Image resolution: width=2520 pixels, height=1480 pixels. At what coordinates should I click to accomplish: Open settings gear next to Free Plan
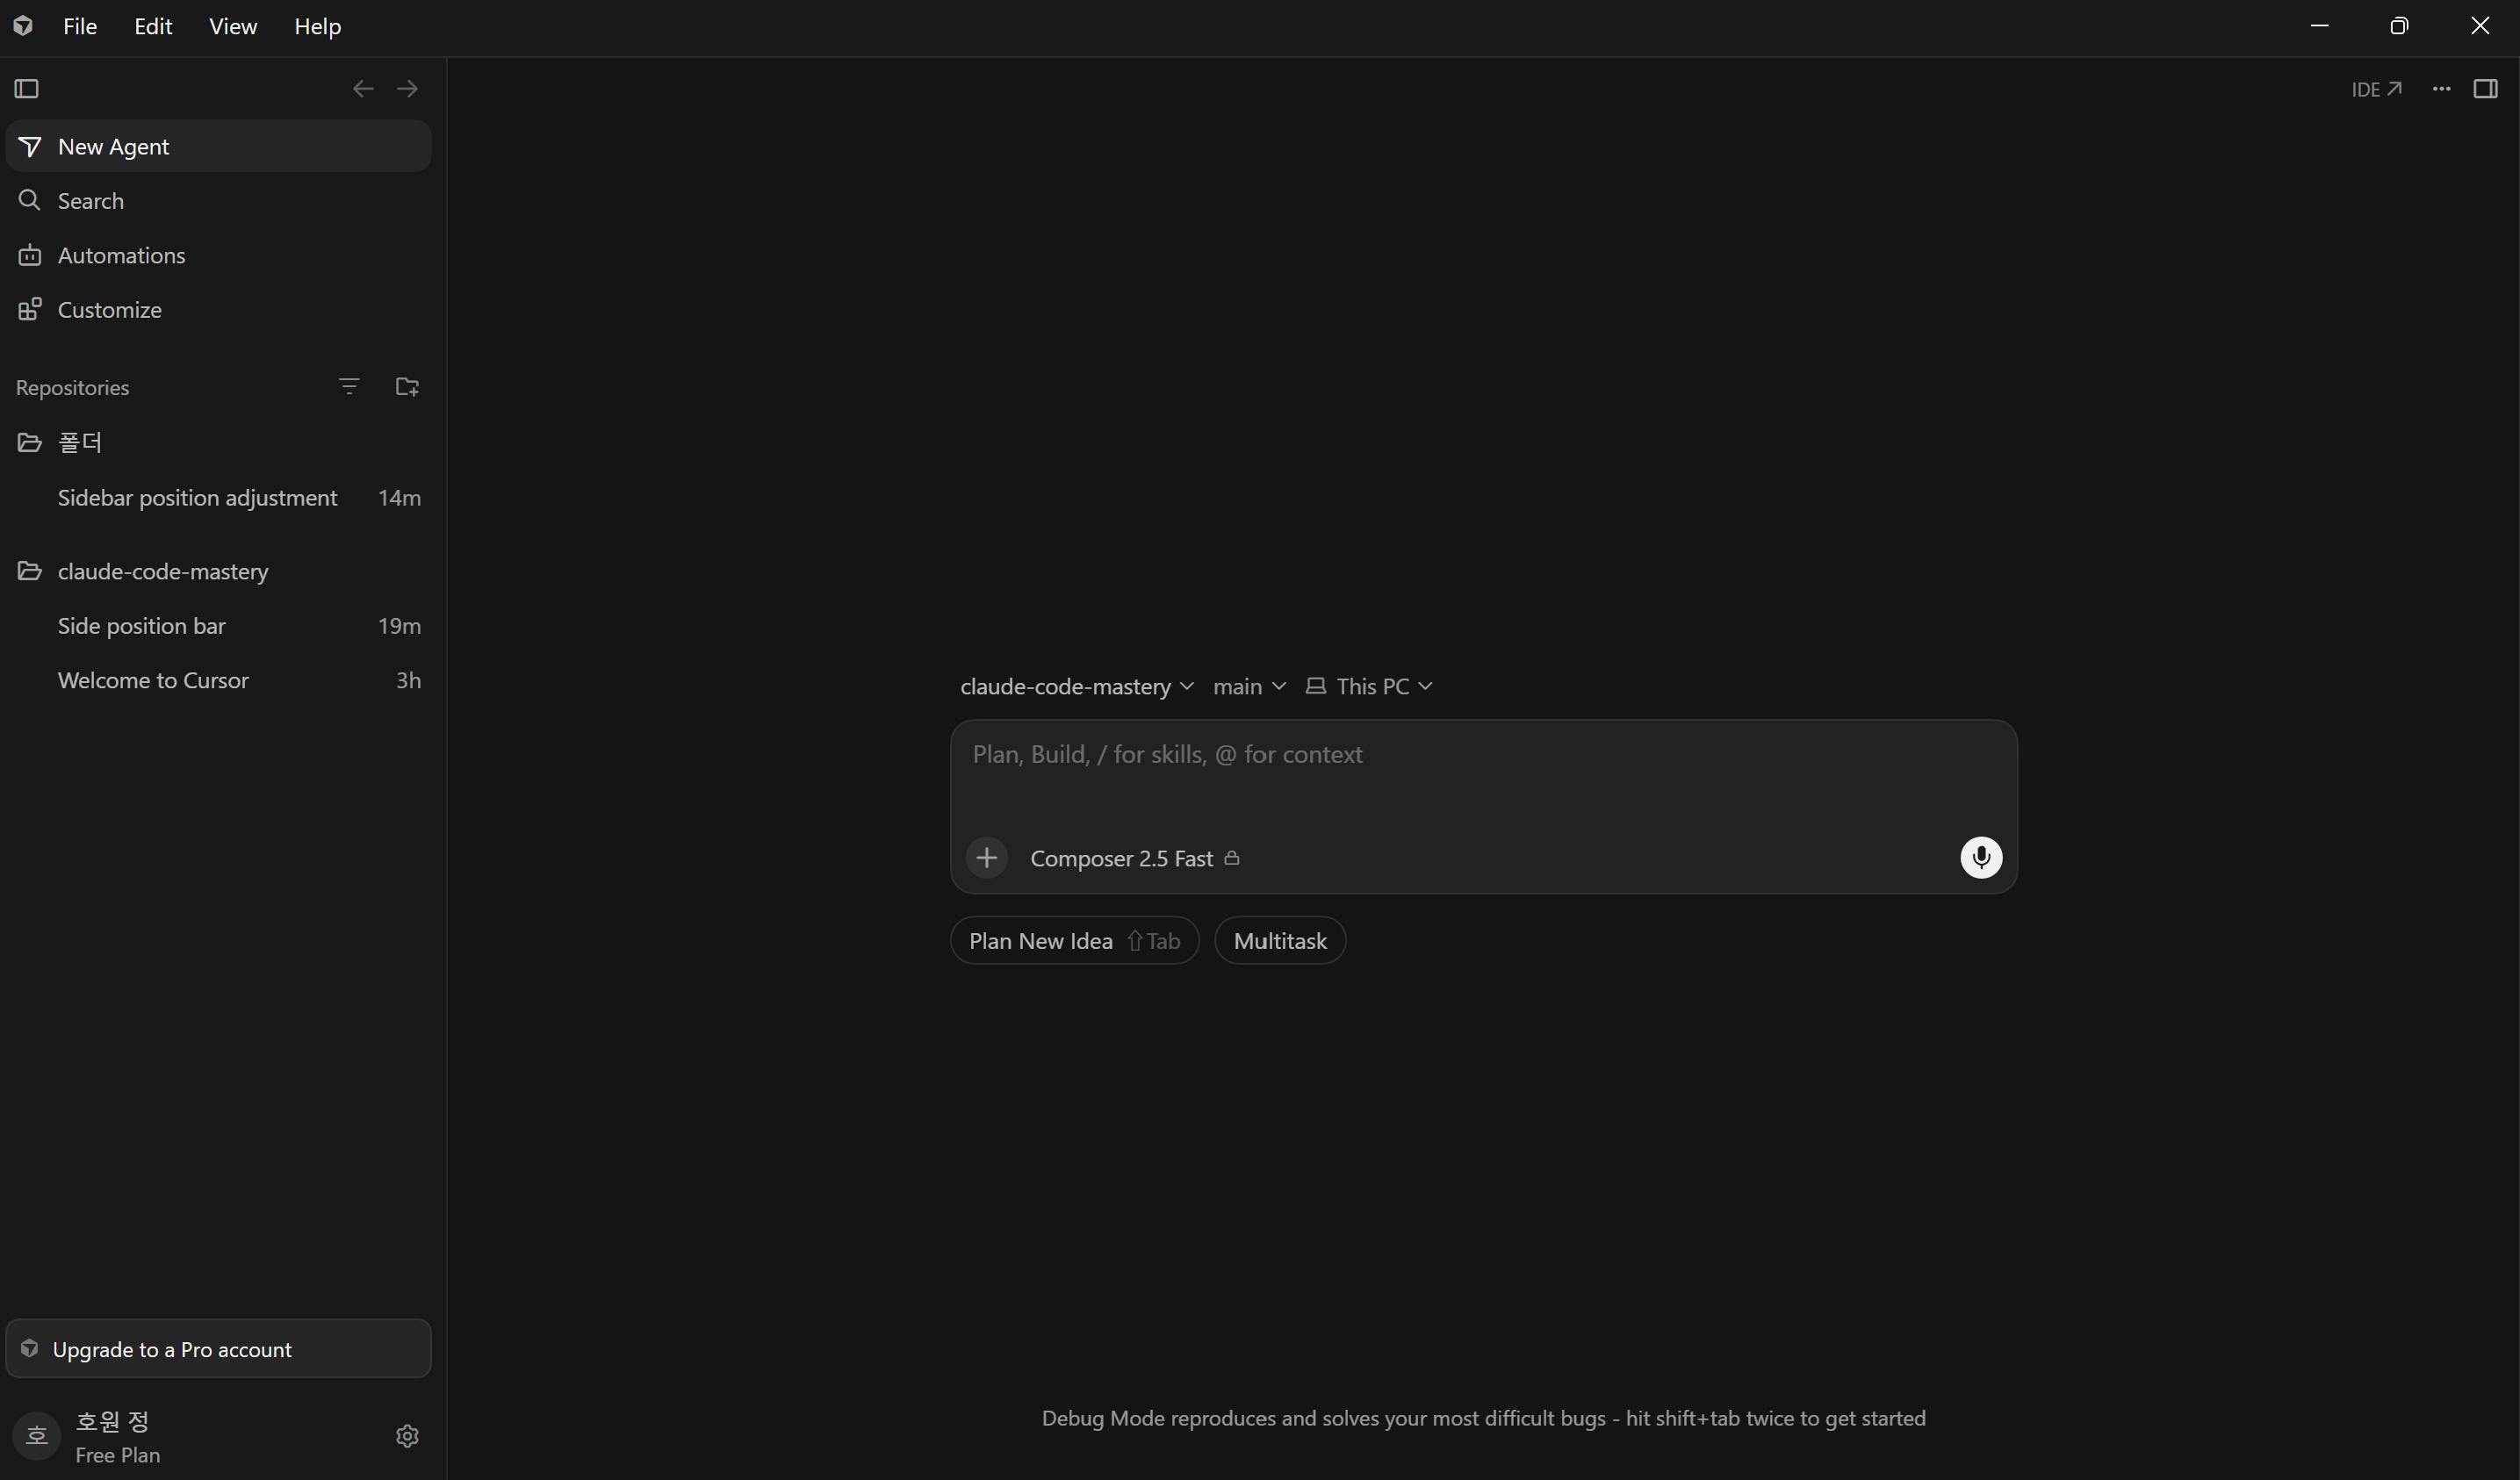click(407, 1435)
